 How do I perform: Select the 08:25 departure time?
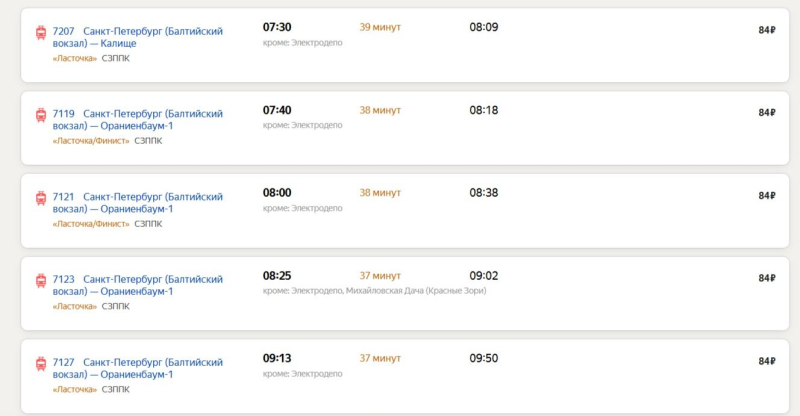pyautogui.click(x=277, y=276)
